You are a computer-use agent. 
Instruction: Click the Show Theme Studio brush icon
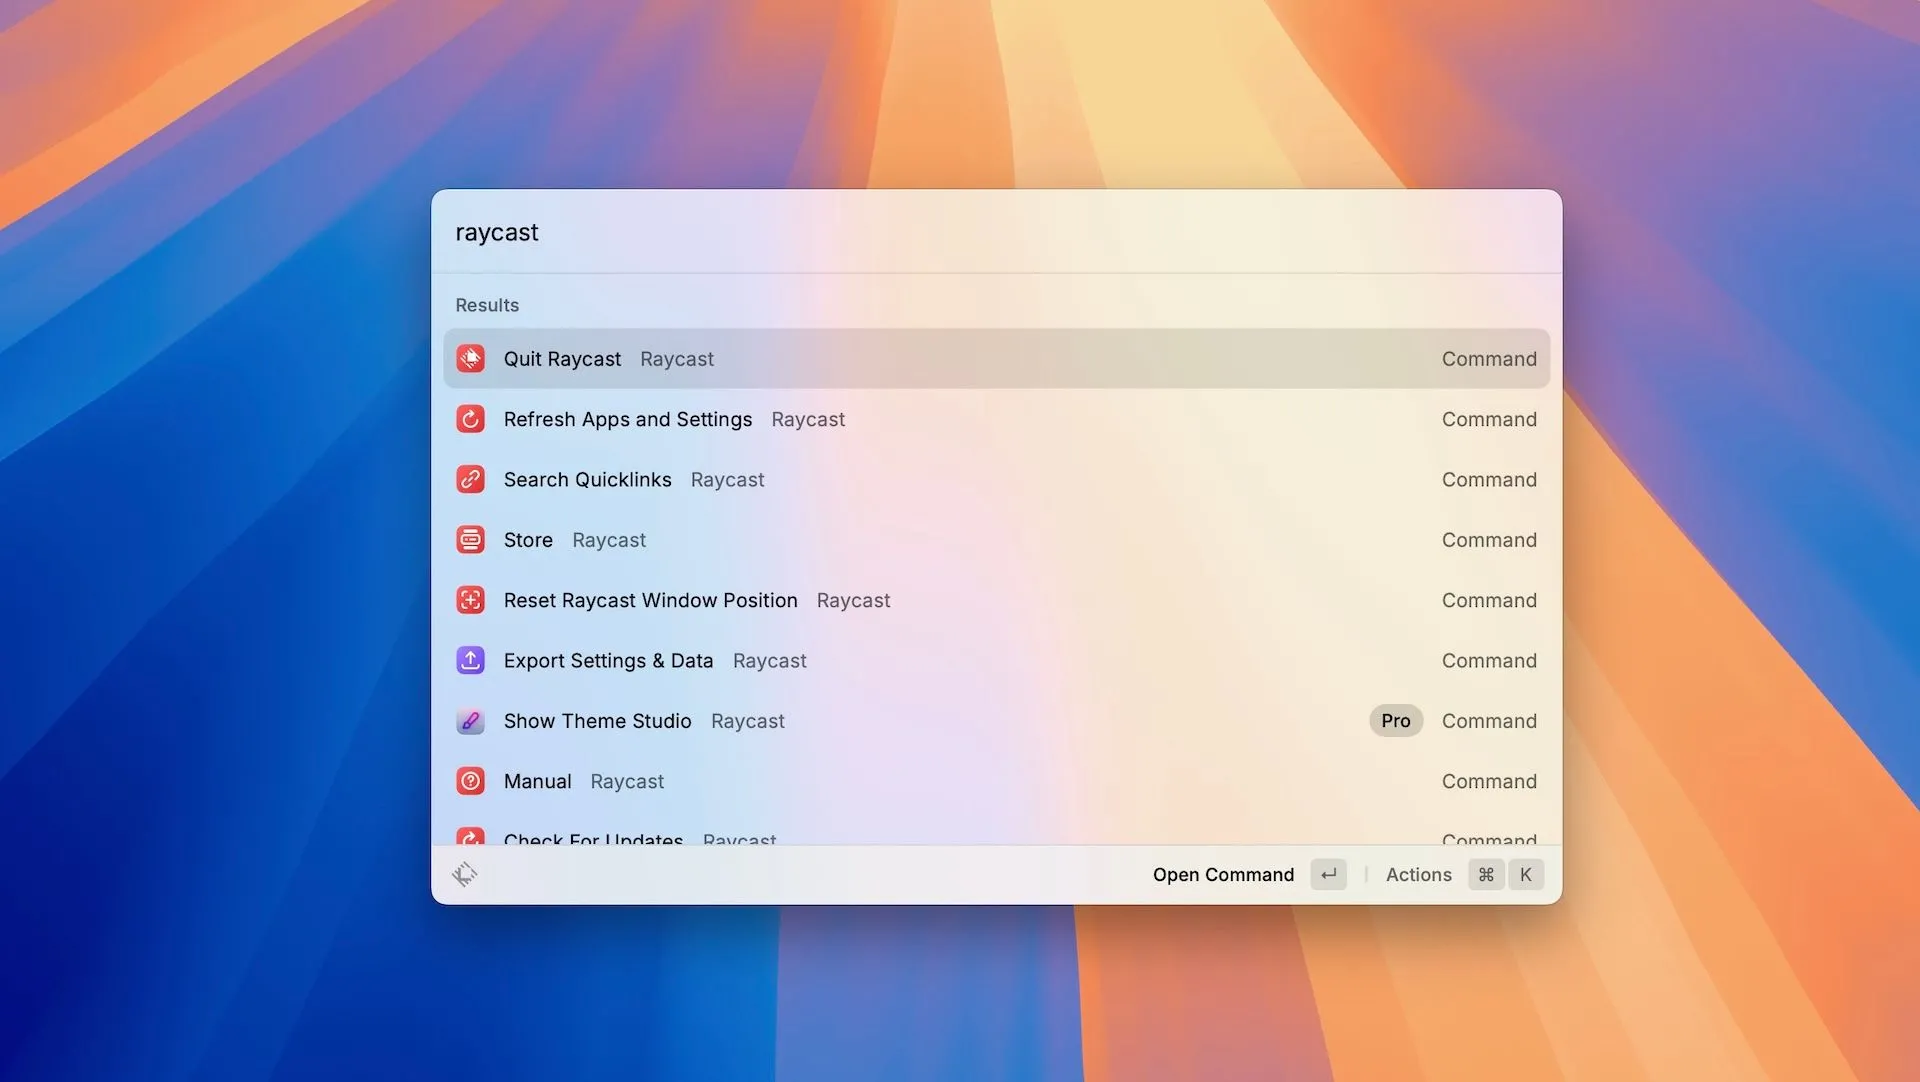tap(470, 720)
